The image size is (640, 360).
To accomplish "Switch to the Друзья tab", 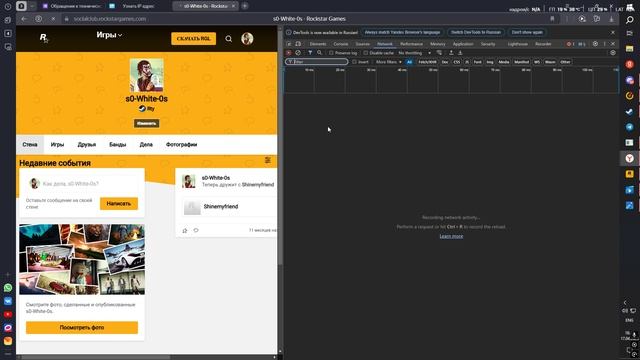I will click(87, 144).
